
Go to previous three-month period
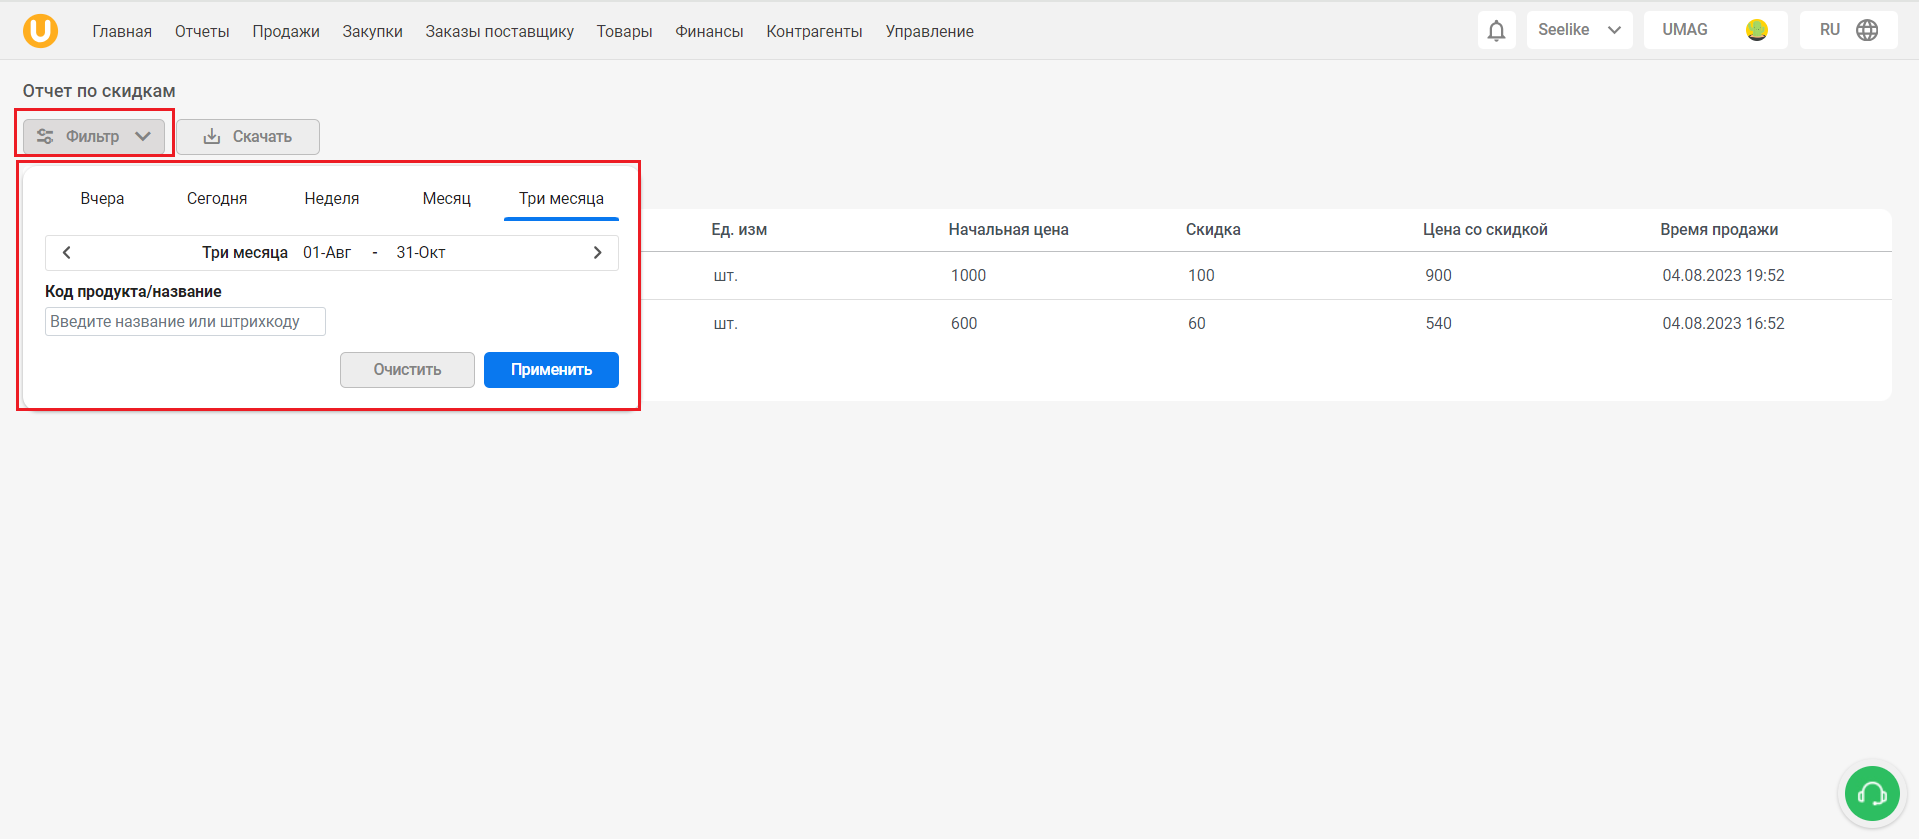(67, 253)
